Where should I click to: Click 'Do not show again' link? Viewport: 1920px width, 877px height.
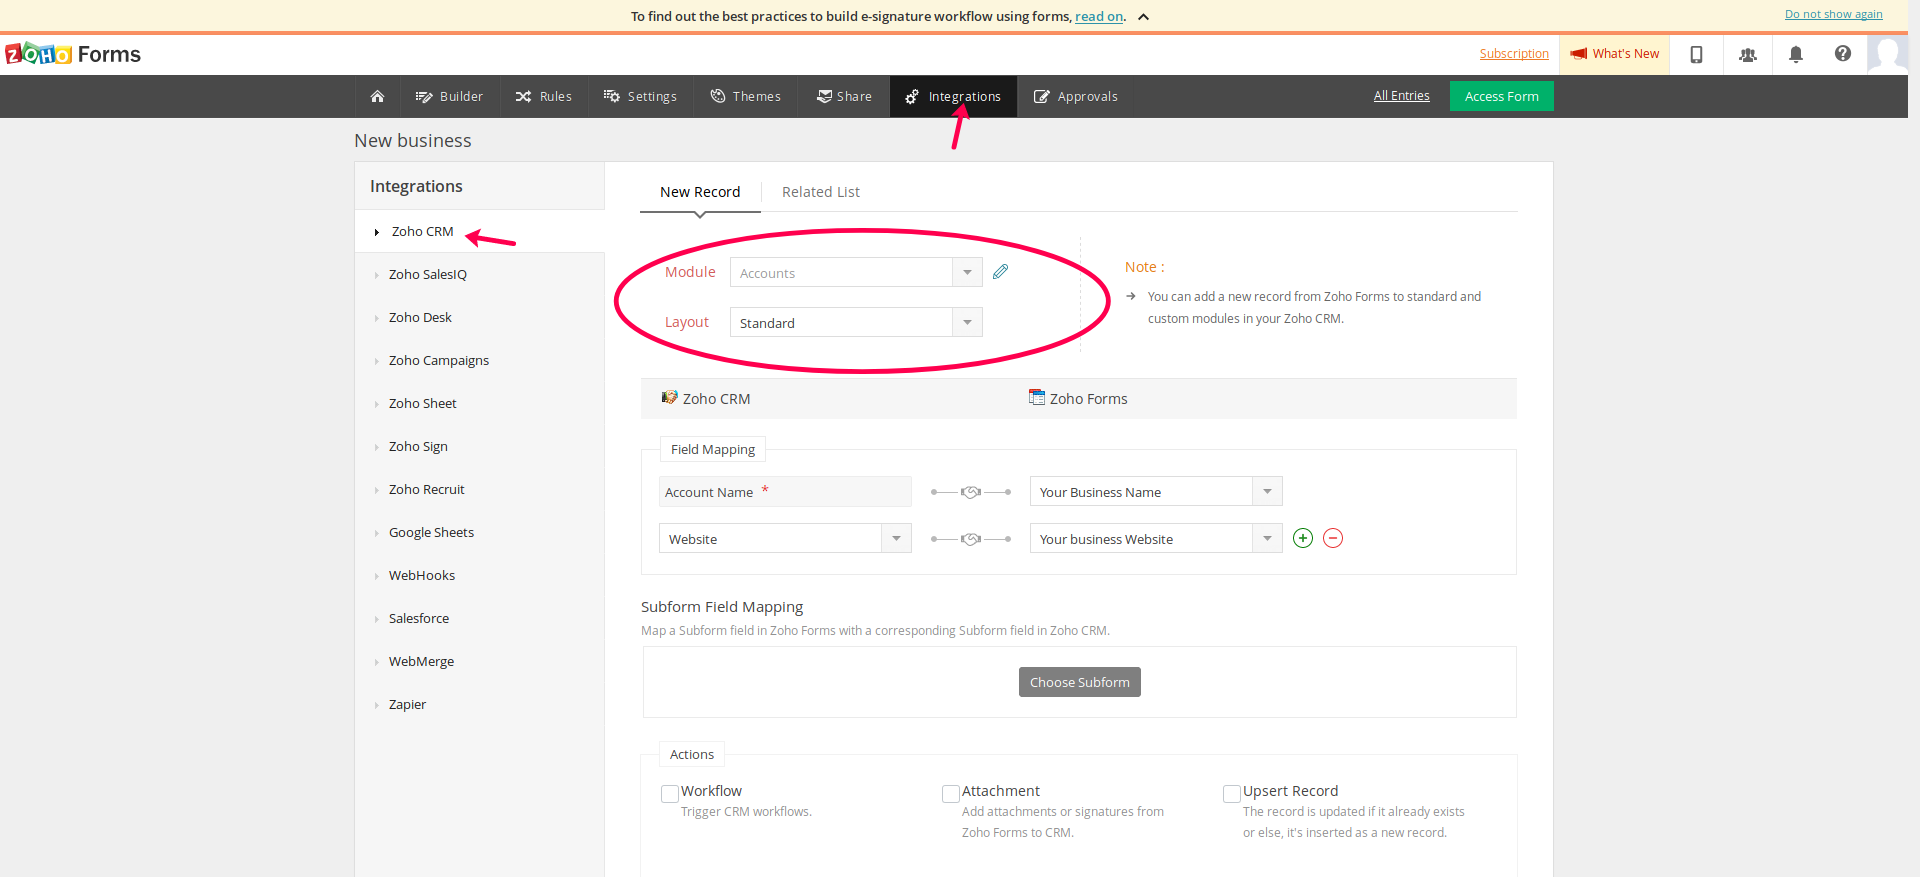1833,14
